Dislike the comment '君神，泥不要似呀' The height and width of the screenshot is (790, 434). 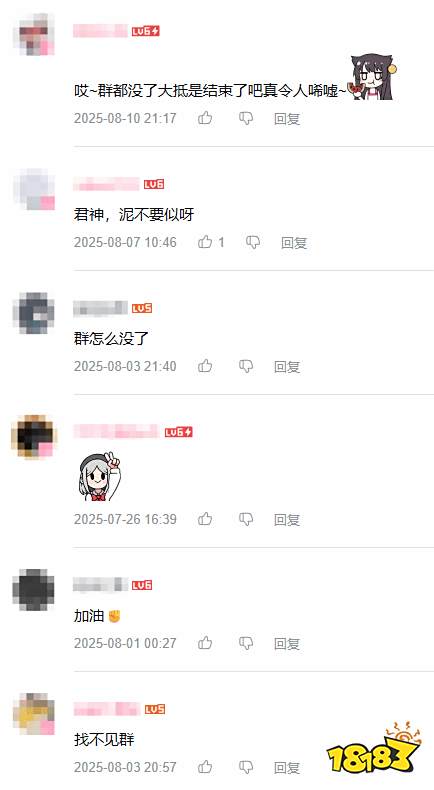point(253,242)
